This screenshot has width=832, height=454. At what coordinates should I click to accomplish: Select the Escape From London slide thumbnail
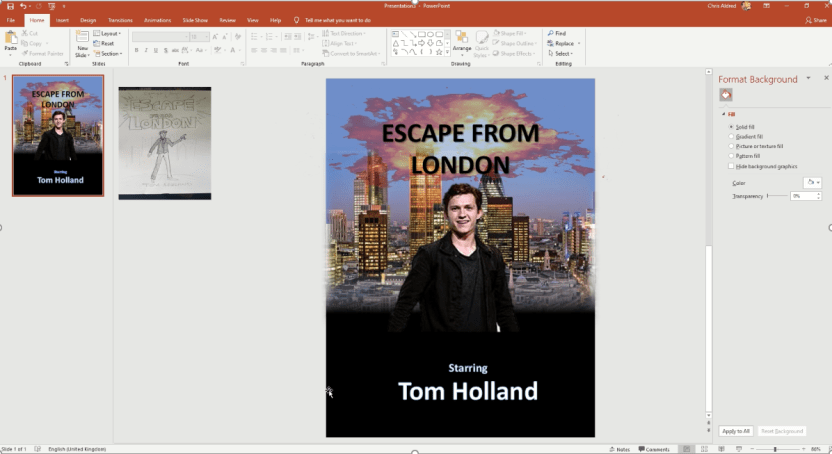tap(58, 135)
